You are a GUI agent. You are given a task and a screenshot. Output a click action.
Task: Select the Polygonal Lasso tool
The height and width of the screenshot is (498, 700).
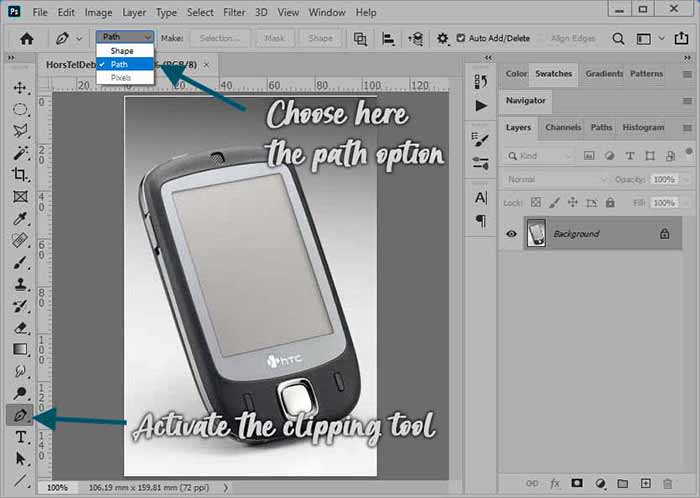[20, 131]
